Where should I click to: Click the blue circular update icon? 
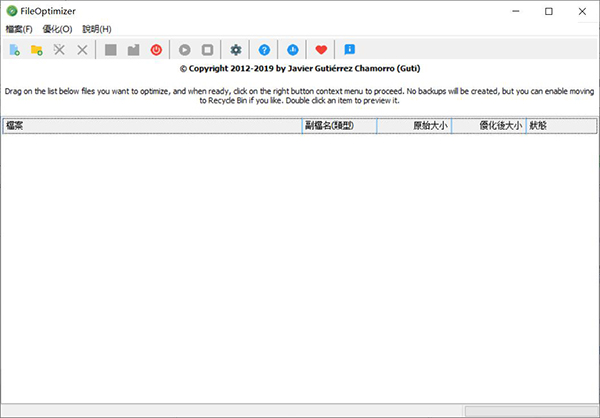click(x=293, y=50)
